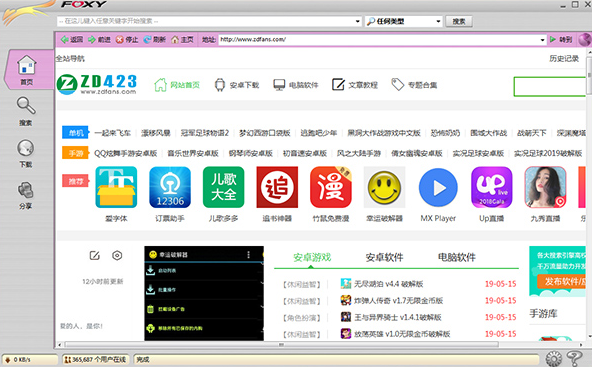Open the MX Player app icon
The height and width of the screenshot is (367, 592).
pos(438,187)
